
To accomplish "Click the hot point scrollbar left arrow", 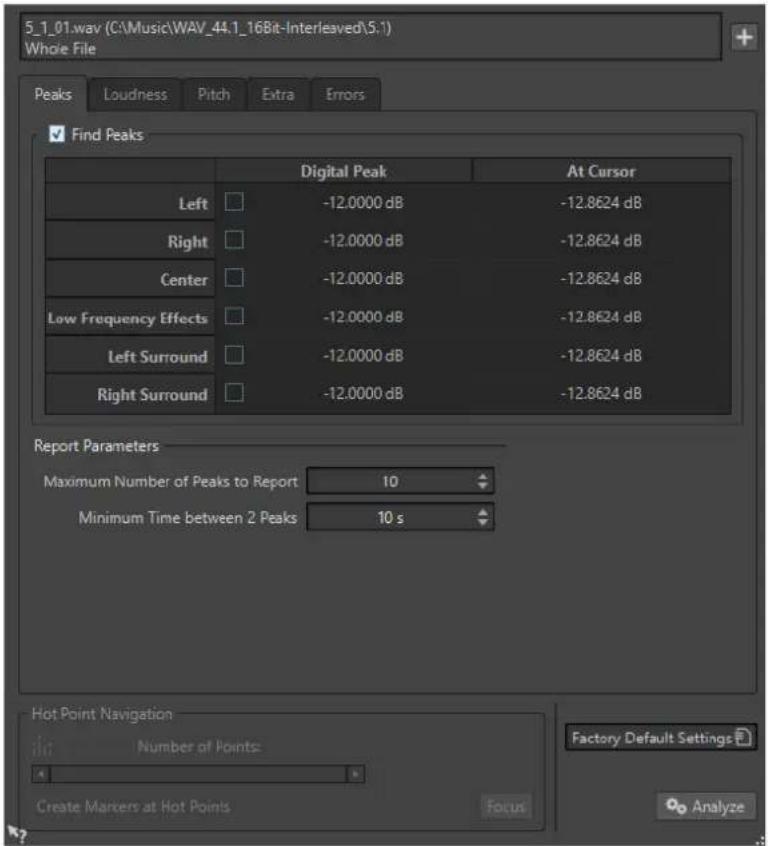I will (41, 774).
